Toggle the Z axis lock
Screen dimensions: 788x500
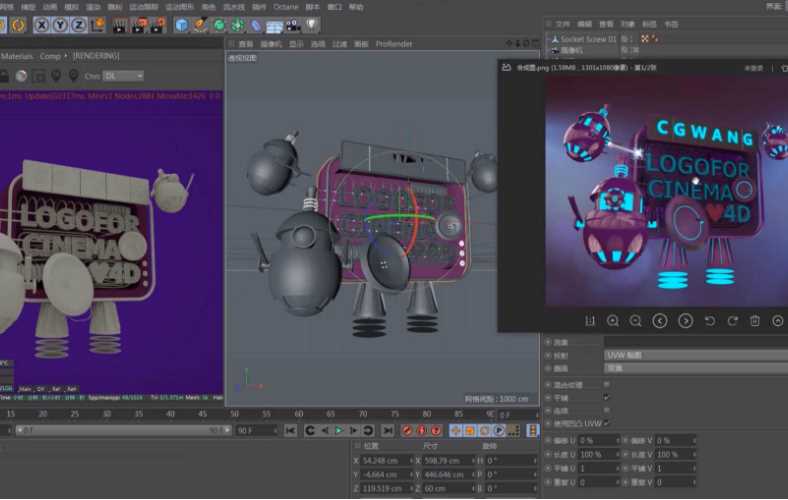pyautogui.click(x=78, y=25)
